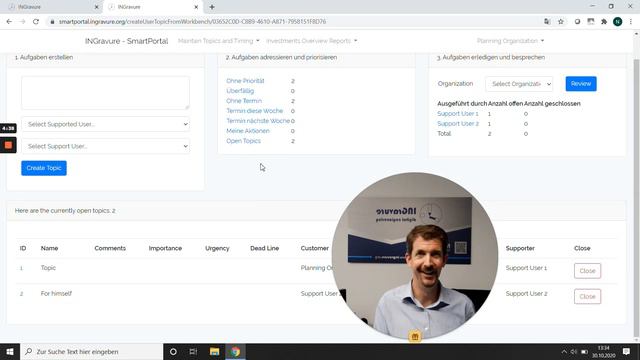Click the webcam video overlay
The image size is (640, 360).
click(x=415, y=256)
